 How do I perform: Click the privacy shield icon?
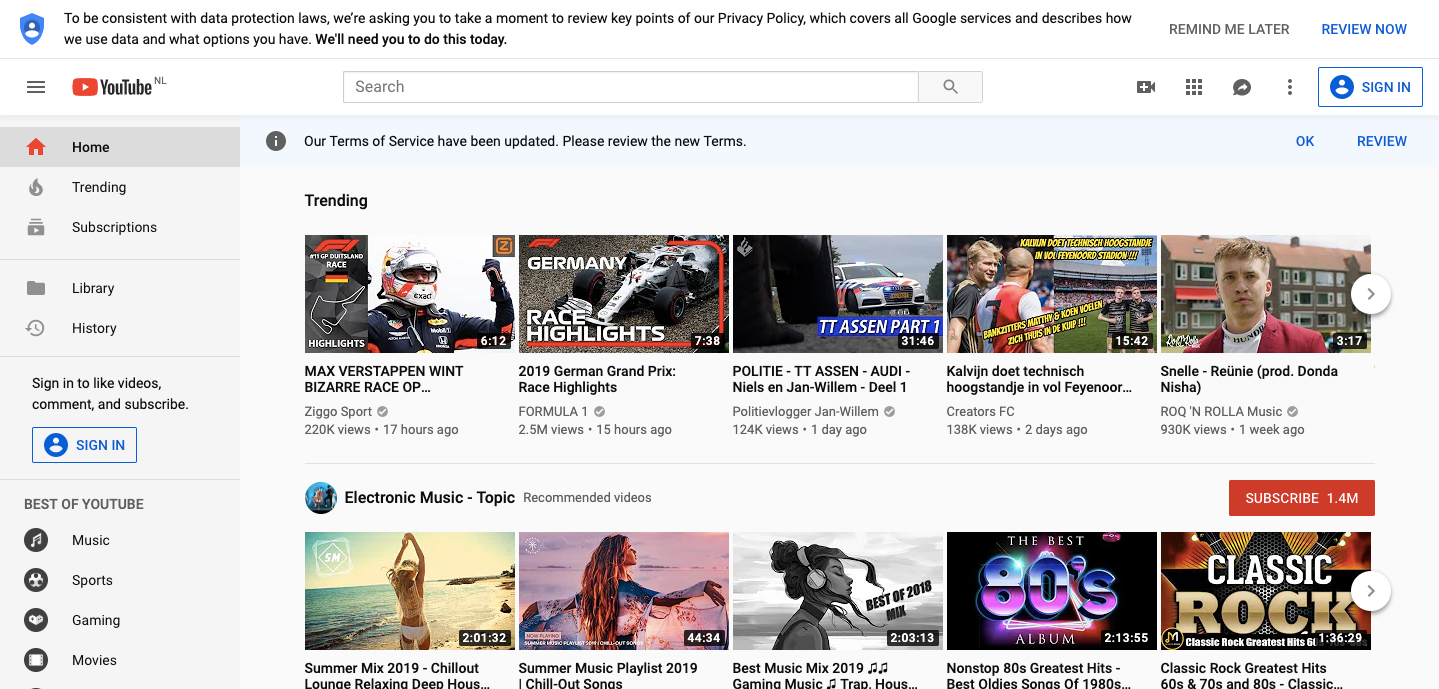tap(33, 29)
